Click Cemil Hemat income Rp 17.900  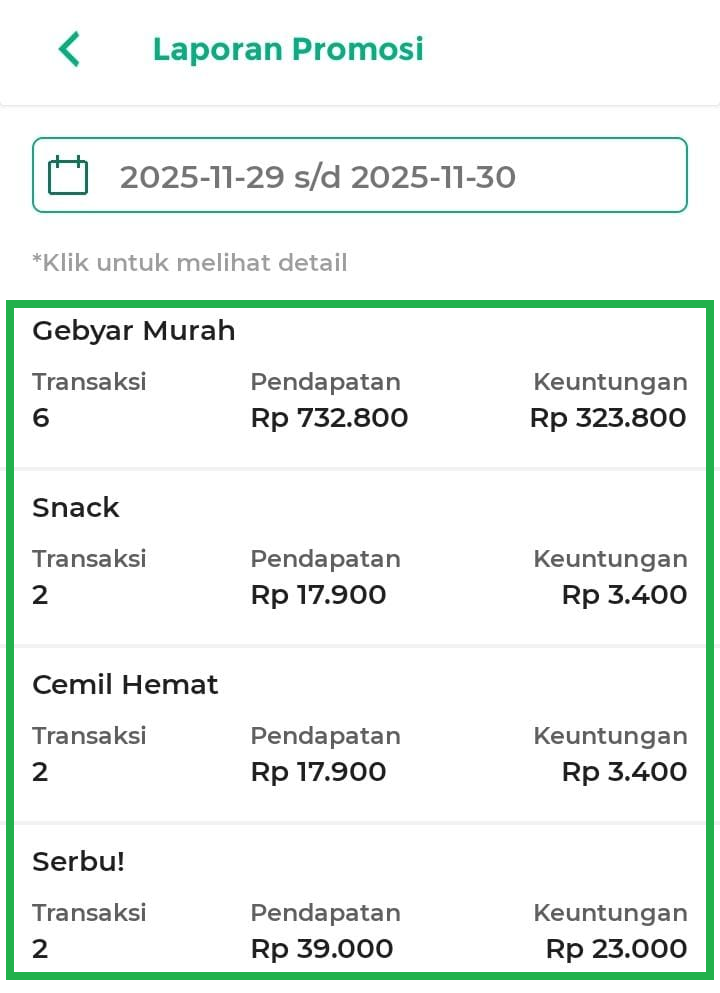[x=318, y=772]
